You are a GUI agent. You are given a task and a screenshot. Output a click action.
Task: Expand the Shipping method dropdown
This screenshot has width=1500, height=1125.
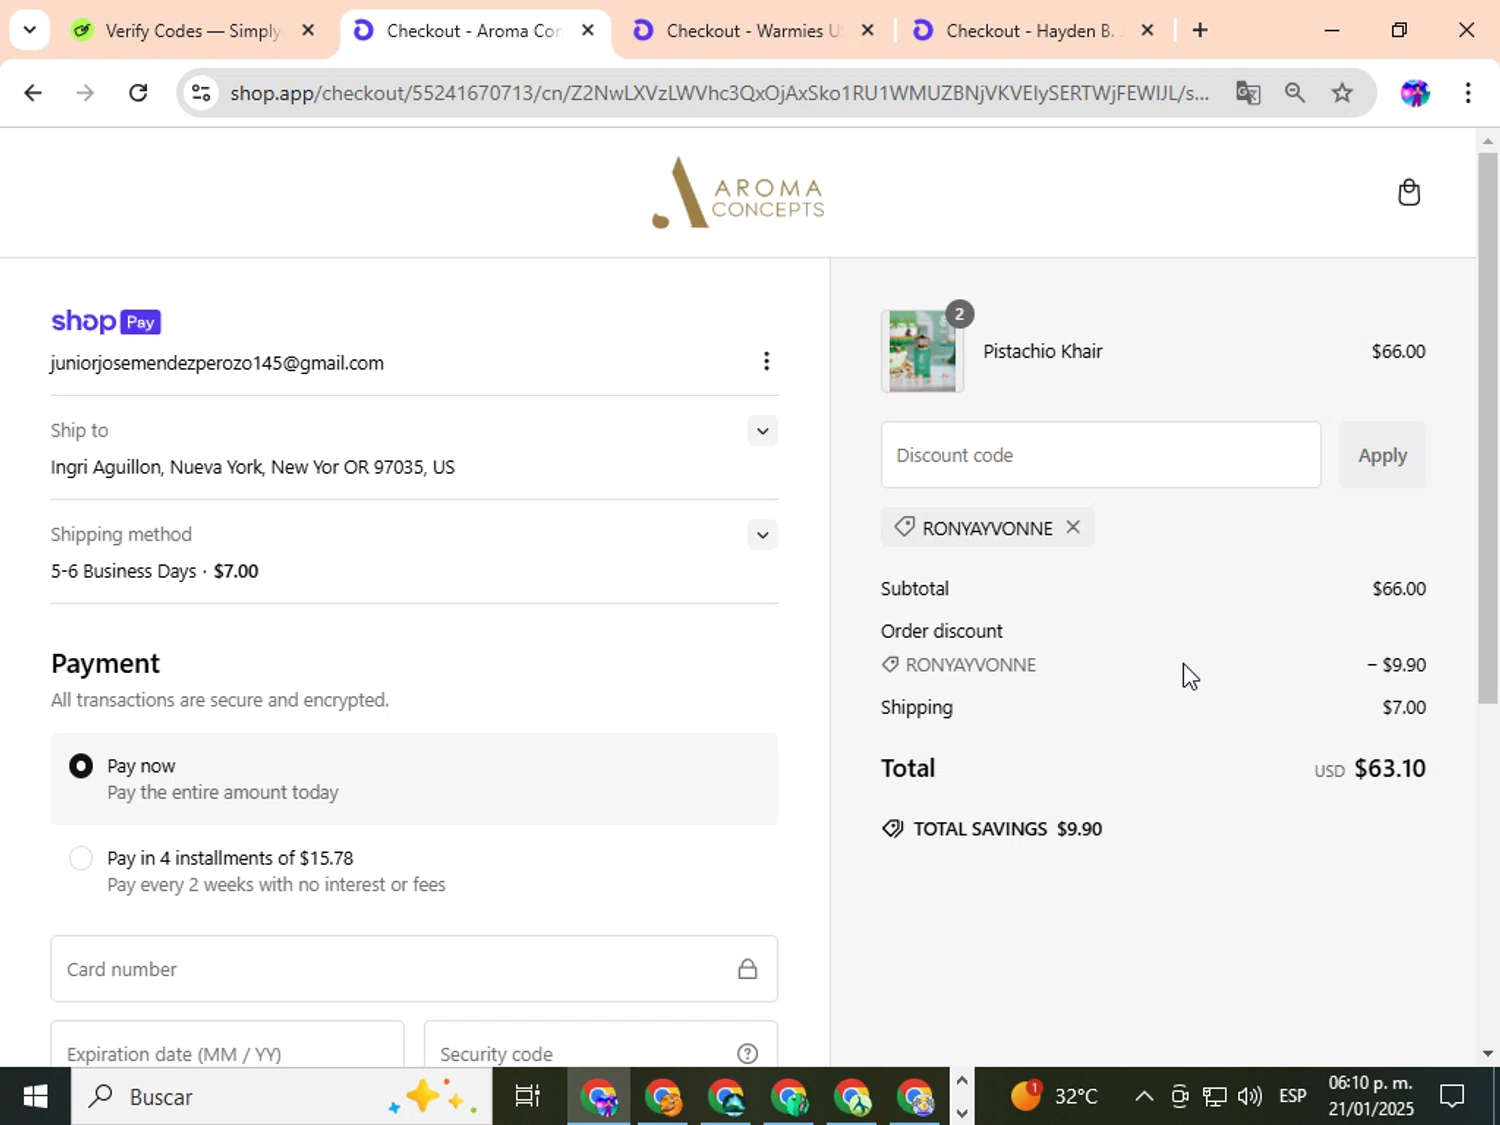coord(762,535)
